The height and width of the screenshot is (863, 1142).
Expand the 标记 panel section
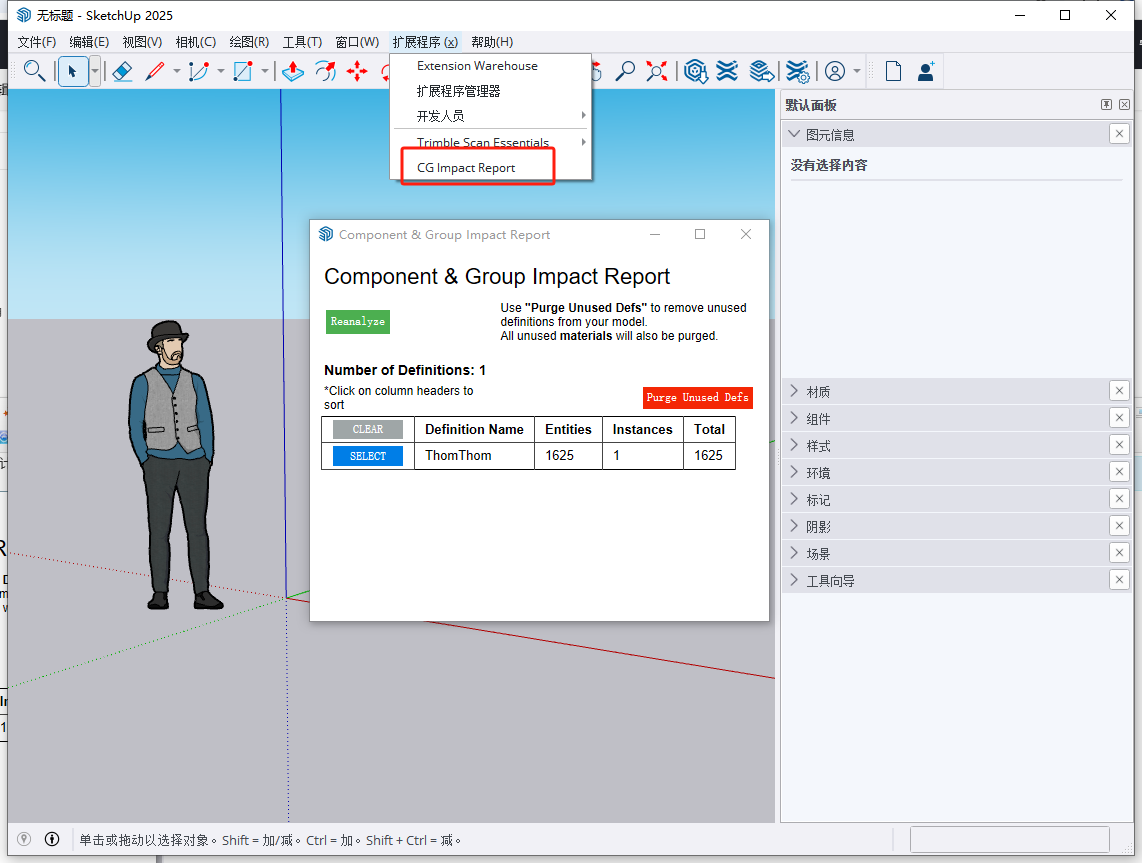795,500
